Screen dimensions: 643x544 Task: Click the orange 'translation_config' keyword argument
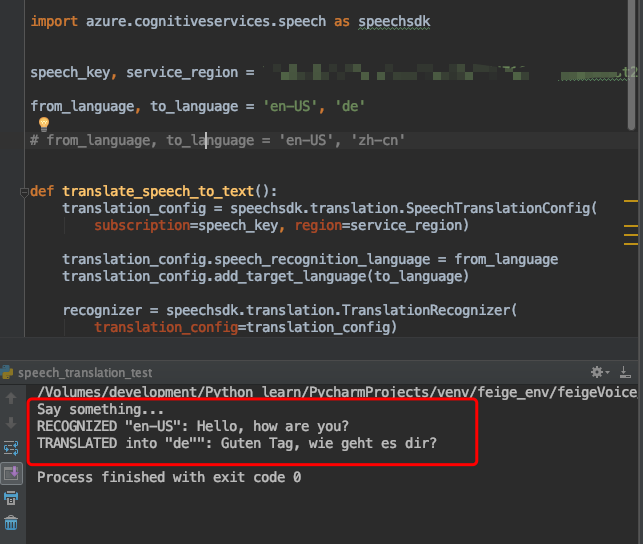166,327
